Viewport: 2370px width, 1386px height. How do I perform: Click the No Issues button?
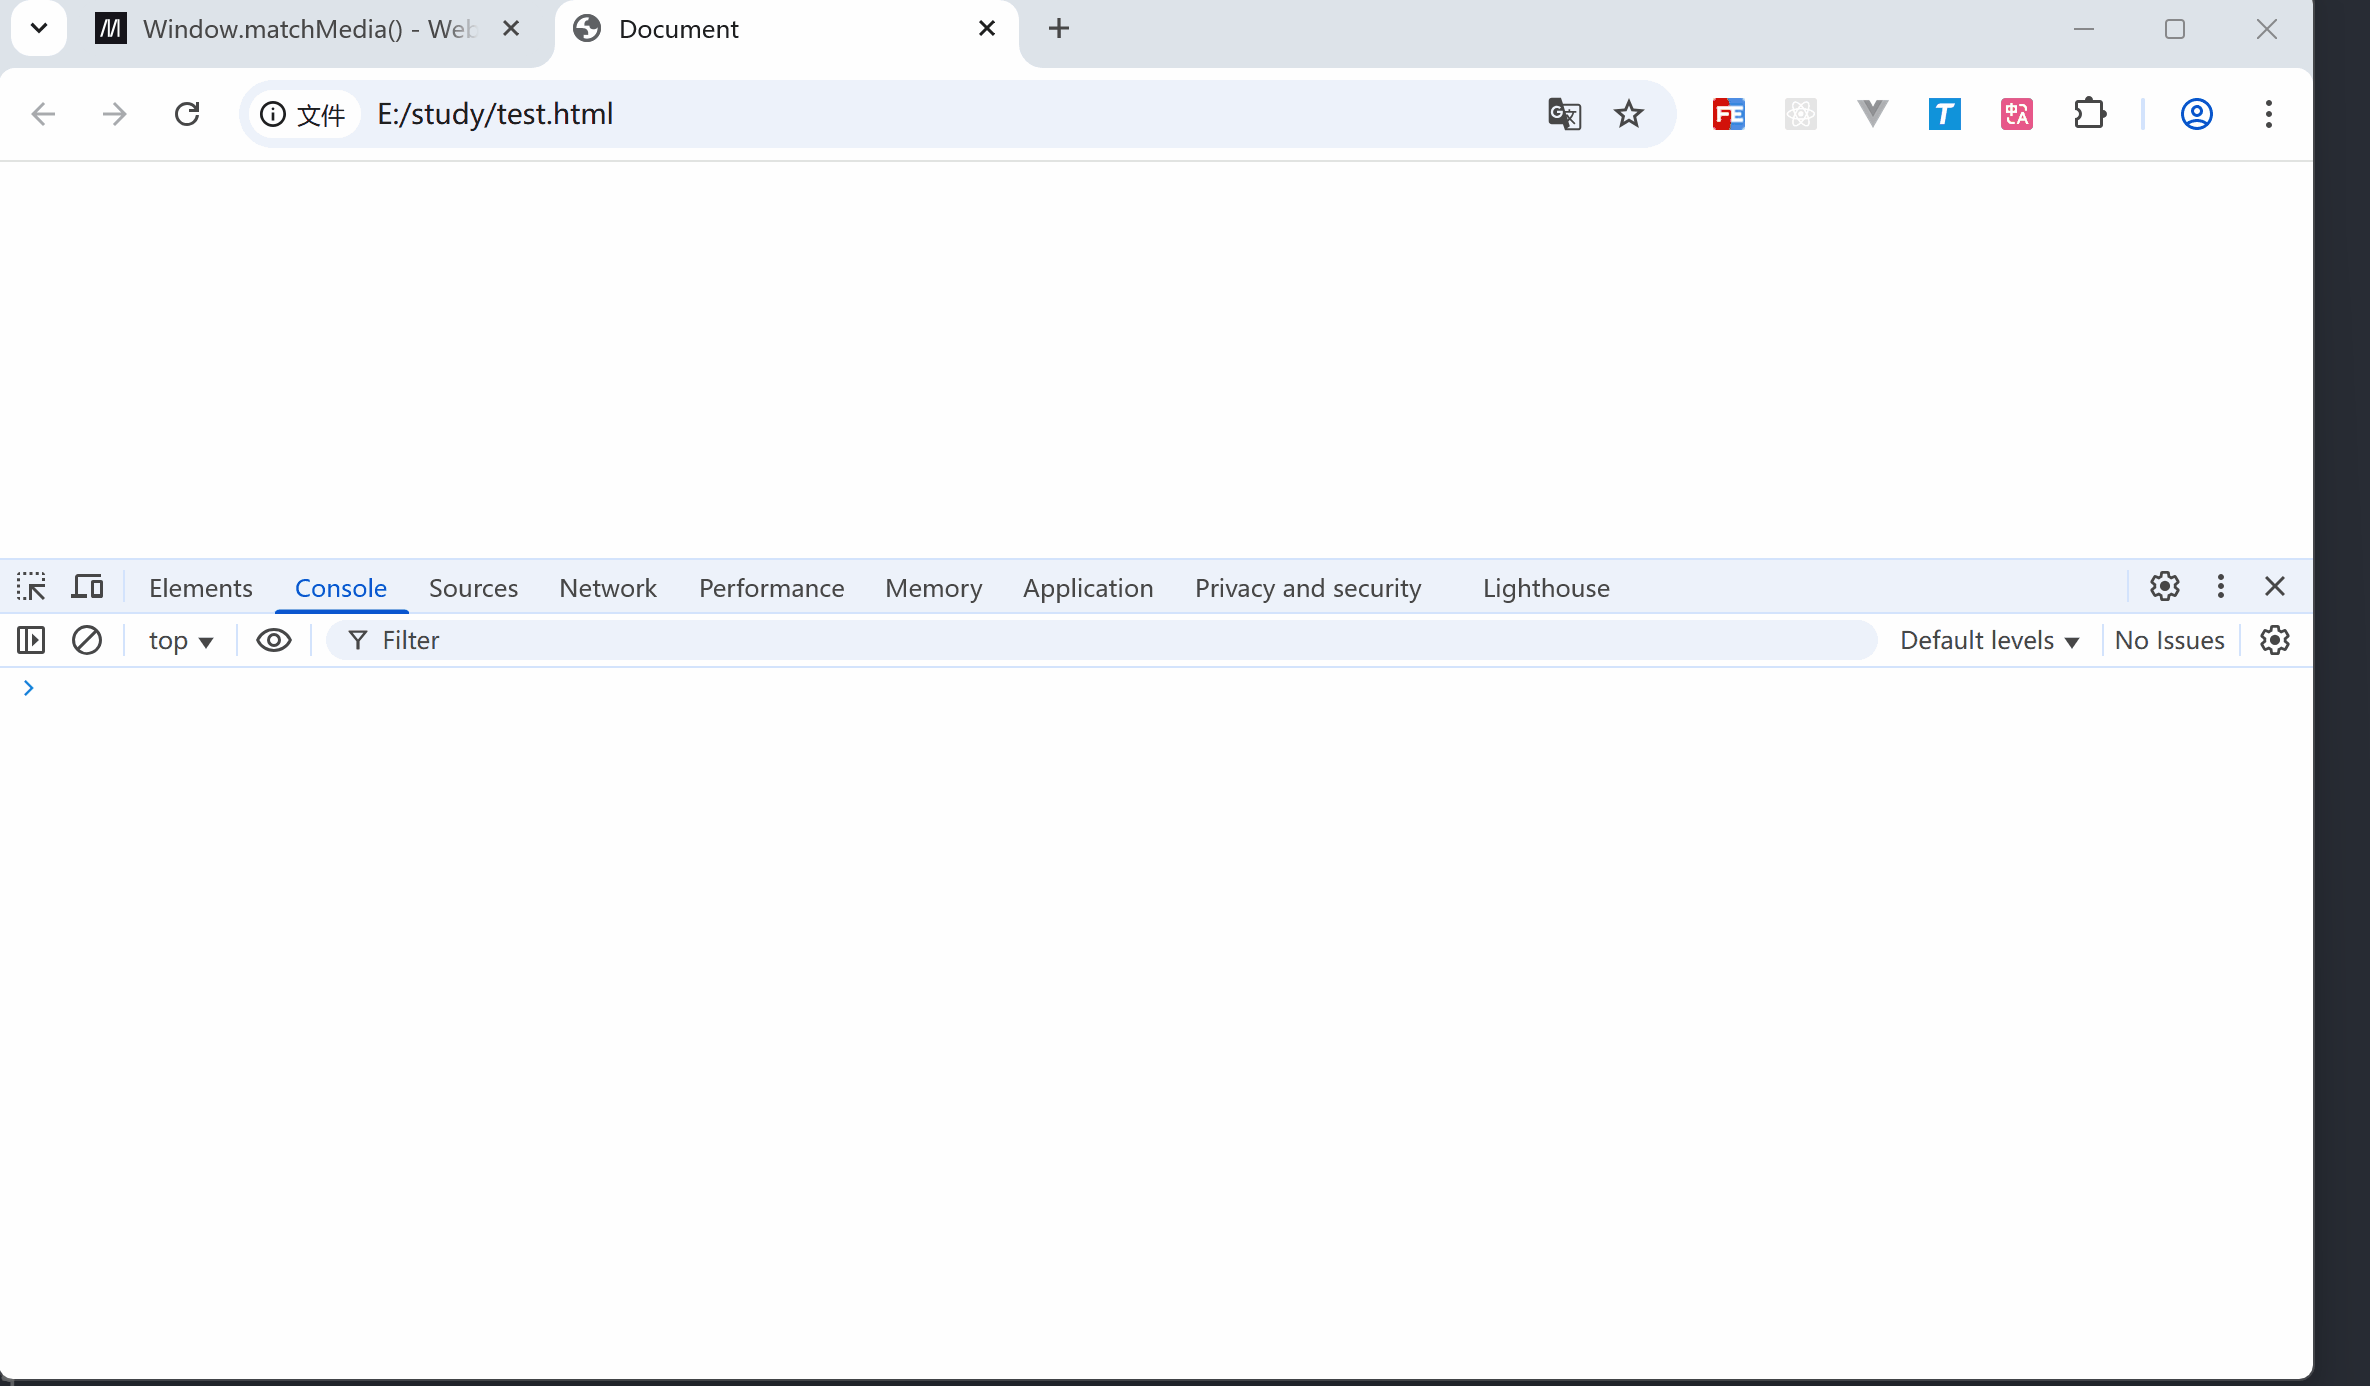point(2169,641)
